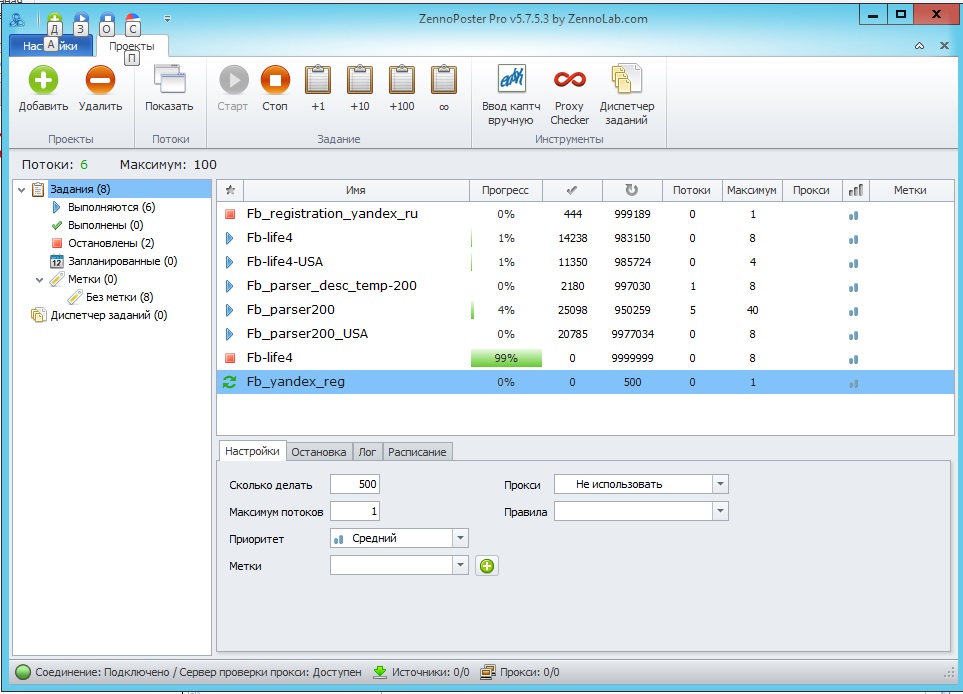Open the Приоритет dropdown

click(x=460, y=538)
